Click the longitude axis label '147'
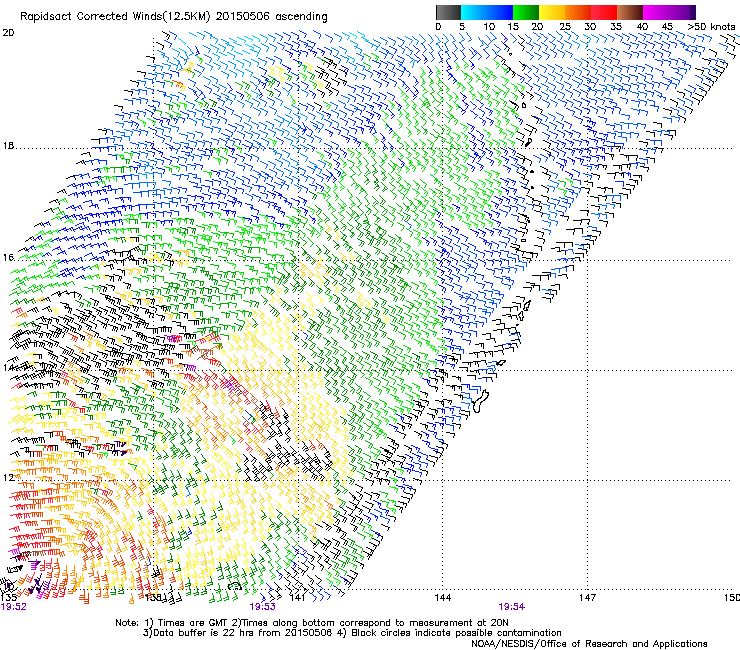Viewport: 740px width, 650px height. [587, 598]
